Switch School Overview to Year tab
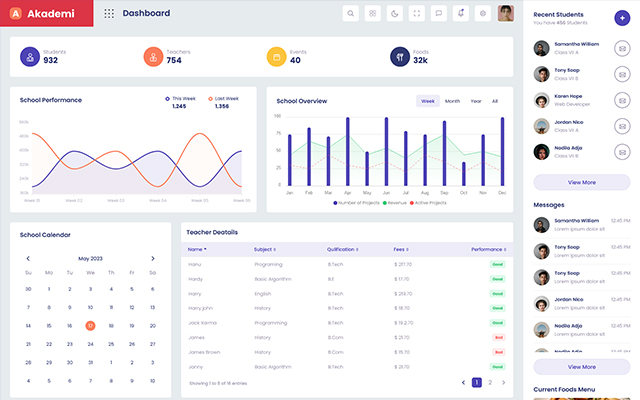This screenshot has width=640, height=400. coord(475,101)
